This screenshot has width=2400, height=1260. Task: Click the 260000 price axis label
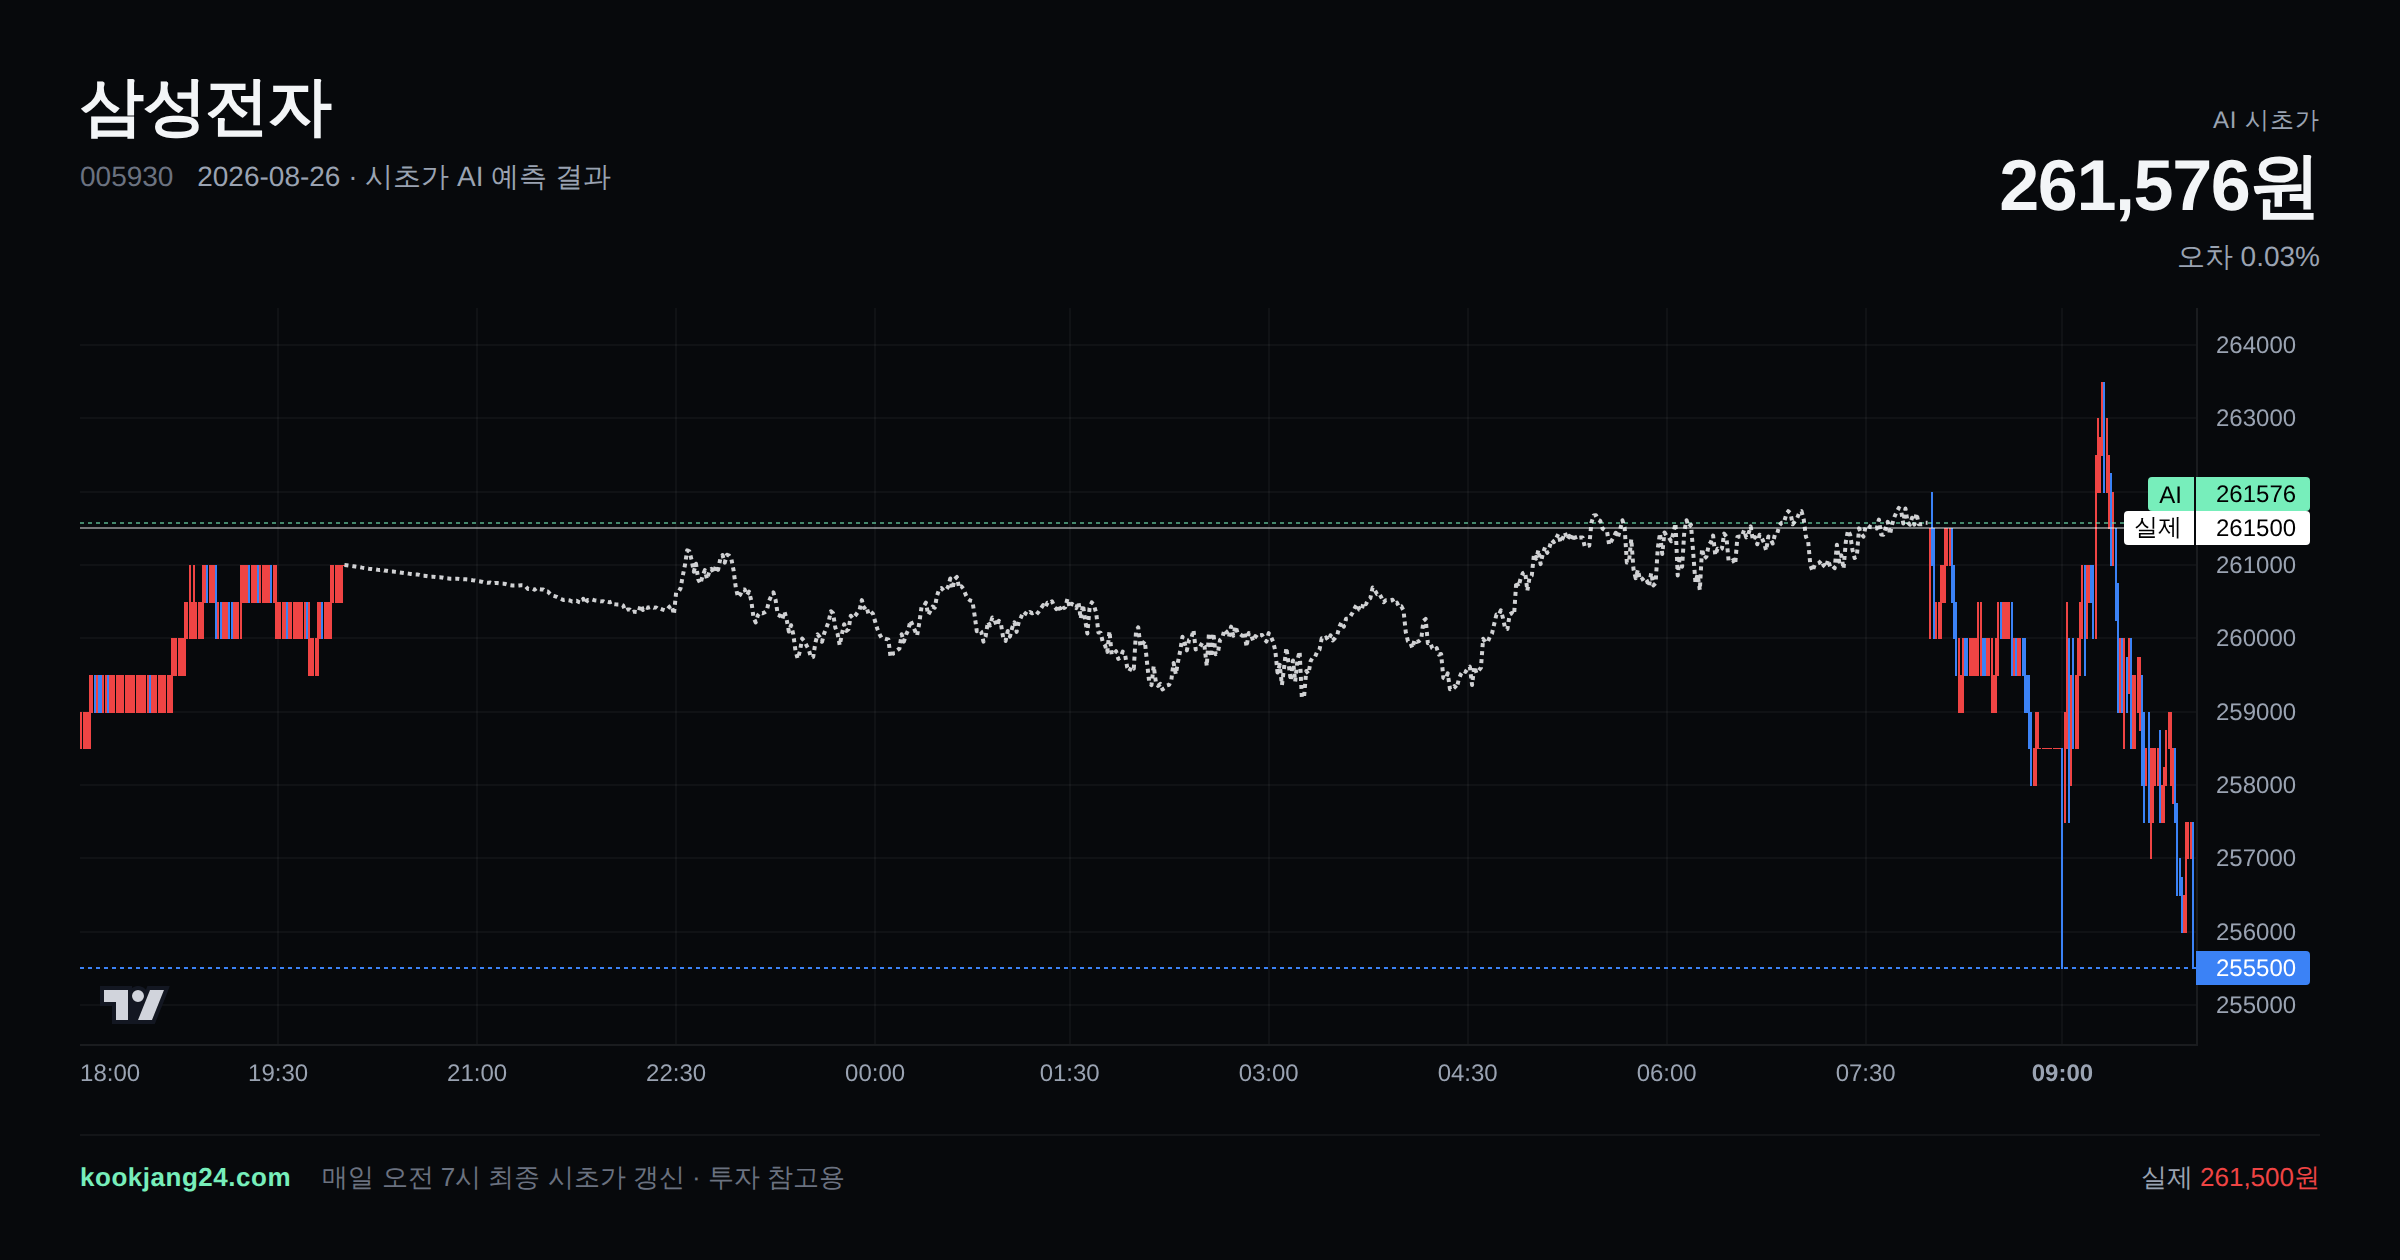point(2256,638)
